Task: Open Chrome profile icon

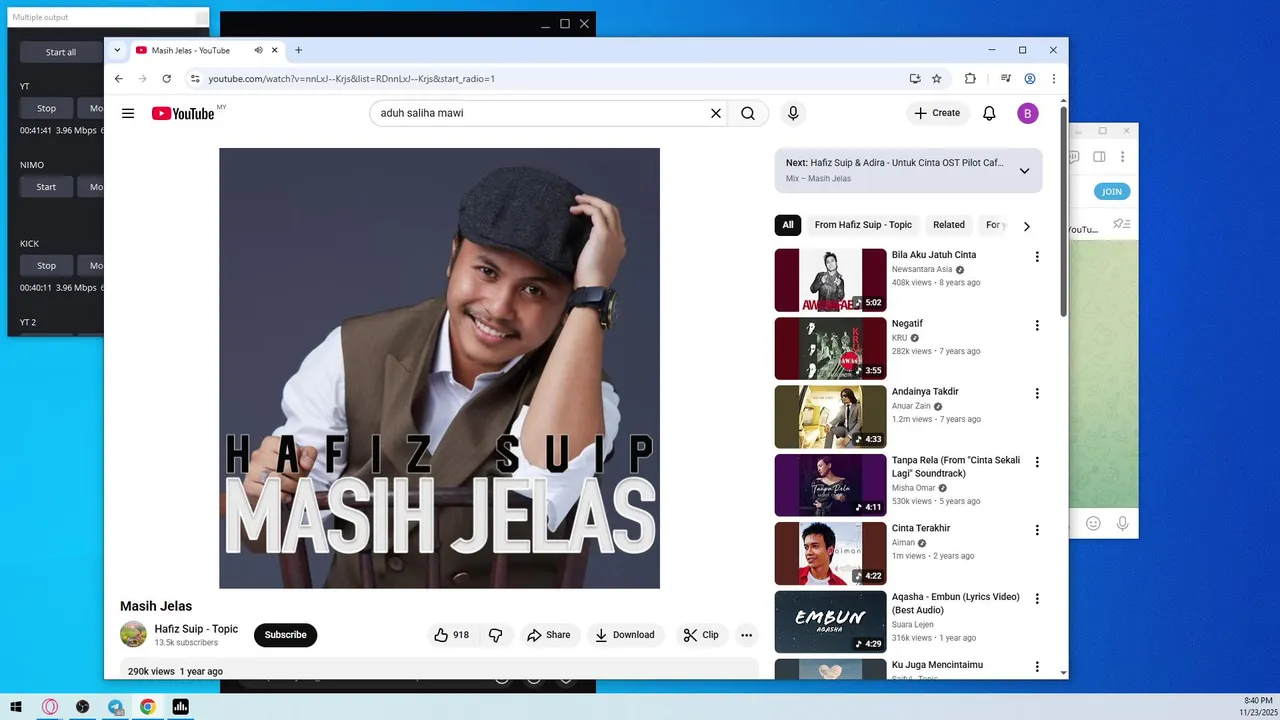Action: click(x=1030, y=78)
